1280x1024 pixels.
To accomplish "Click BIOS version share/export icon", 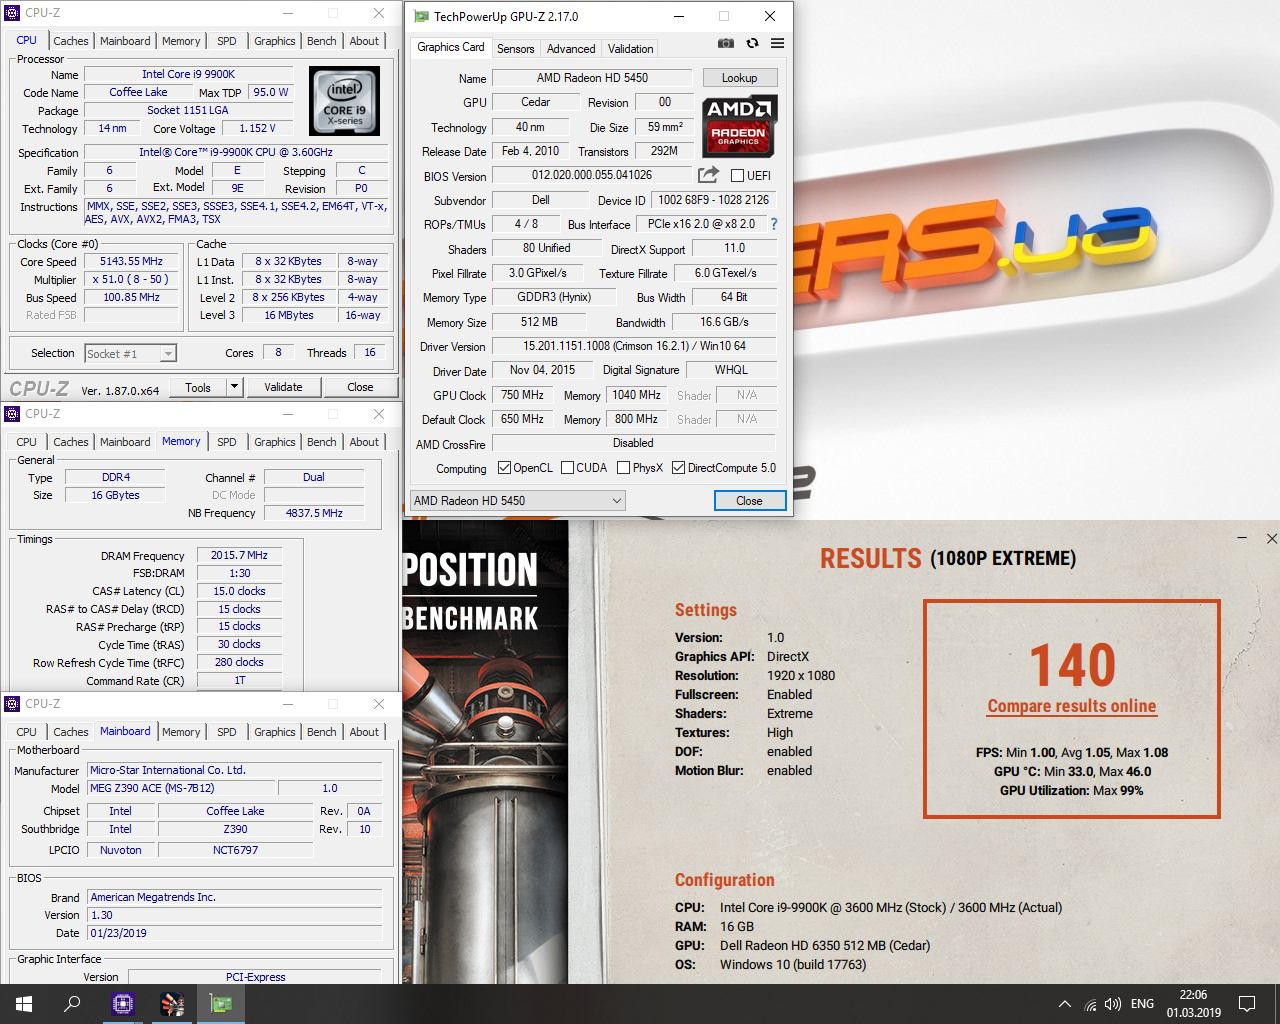I will pyautogui.click(x=708, y=174).
